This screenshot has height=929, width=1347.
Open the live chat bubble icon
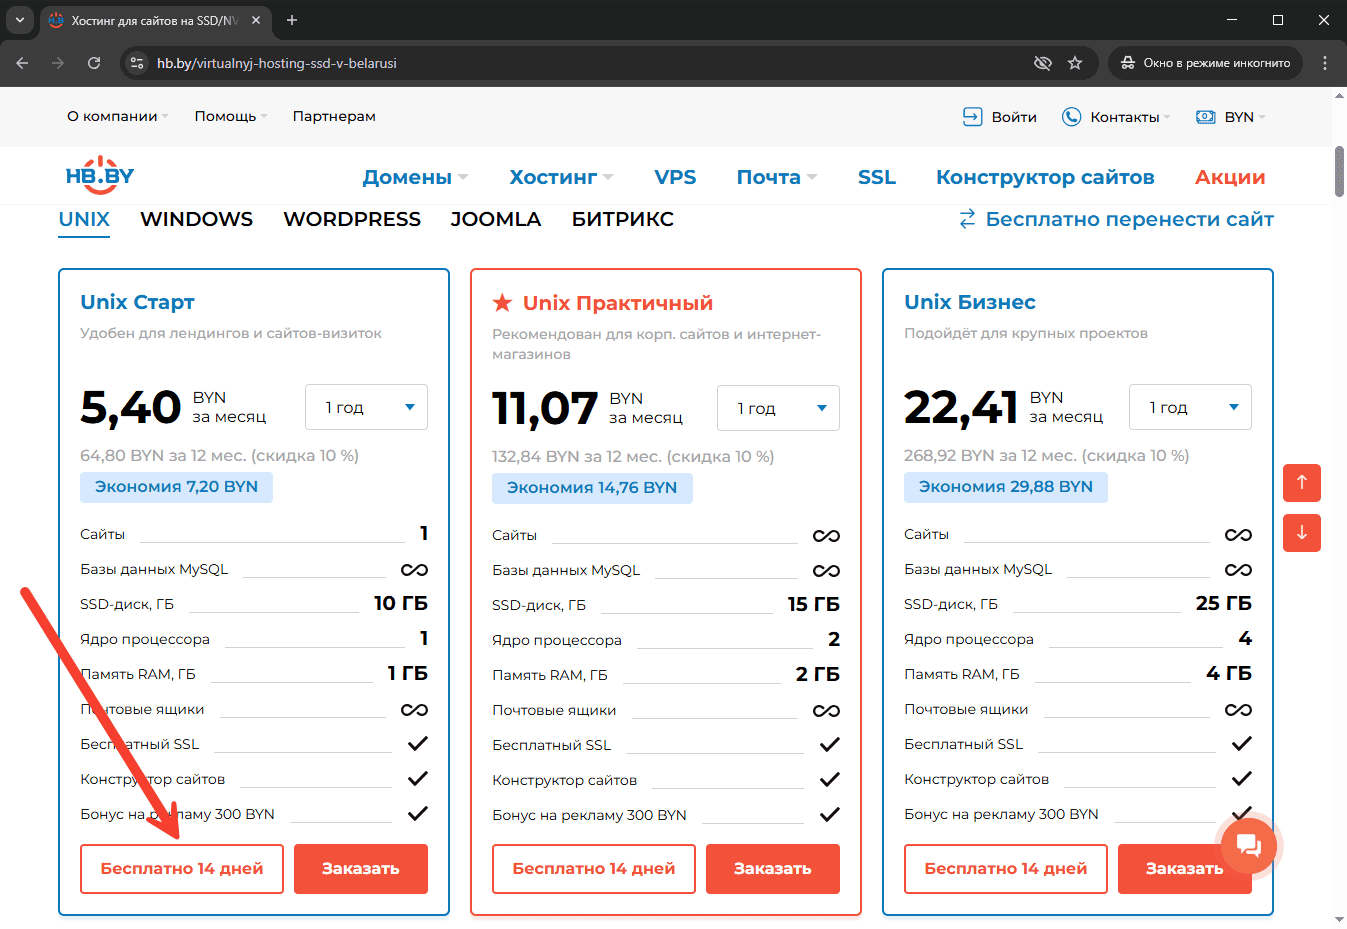pyautogui.click(x=1248, y=845)
